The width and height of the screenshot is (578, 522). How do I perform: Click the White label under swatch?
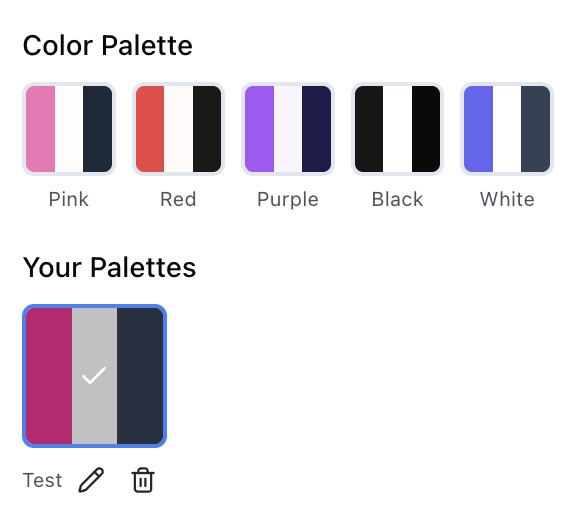tap(507, 199)
